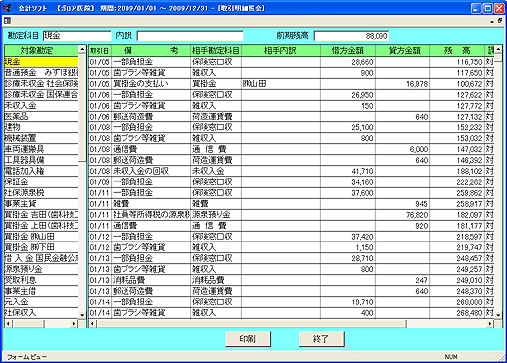Click right arrow of account list horizontal scrollbar

coord(74,323)
